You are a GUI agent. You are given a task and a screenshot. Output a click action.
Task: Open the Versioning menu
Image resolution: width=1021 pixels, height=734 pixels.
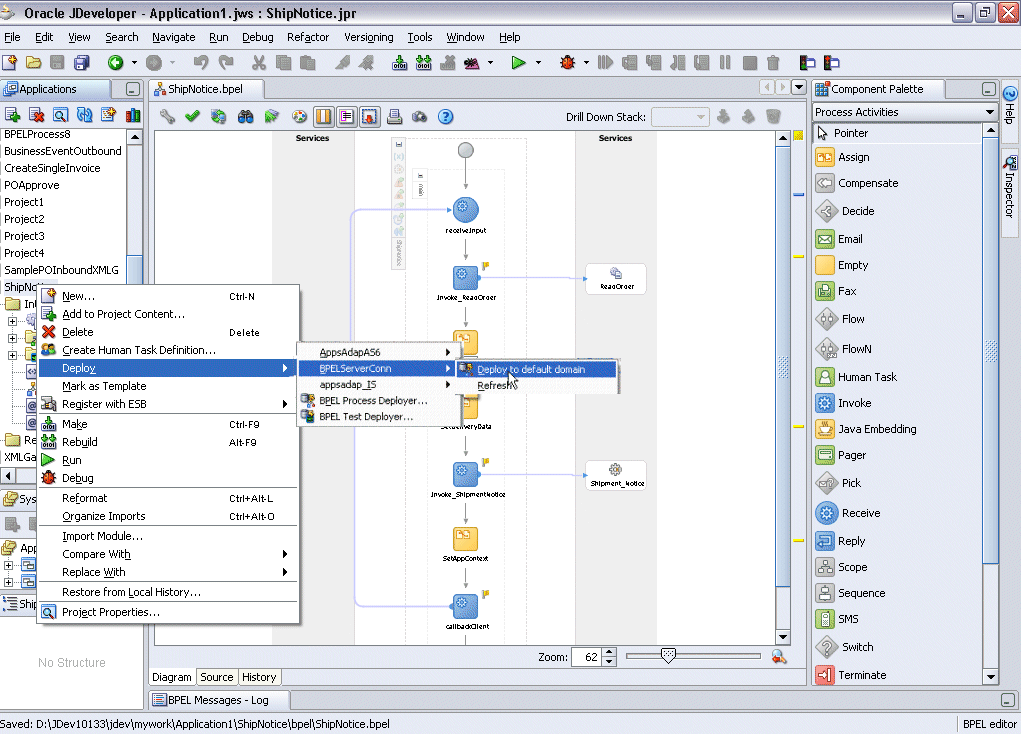pyautogui.click(x=369, y=37)
